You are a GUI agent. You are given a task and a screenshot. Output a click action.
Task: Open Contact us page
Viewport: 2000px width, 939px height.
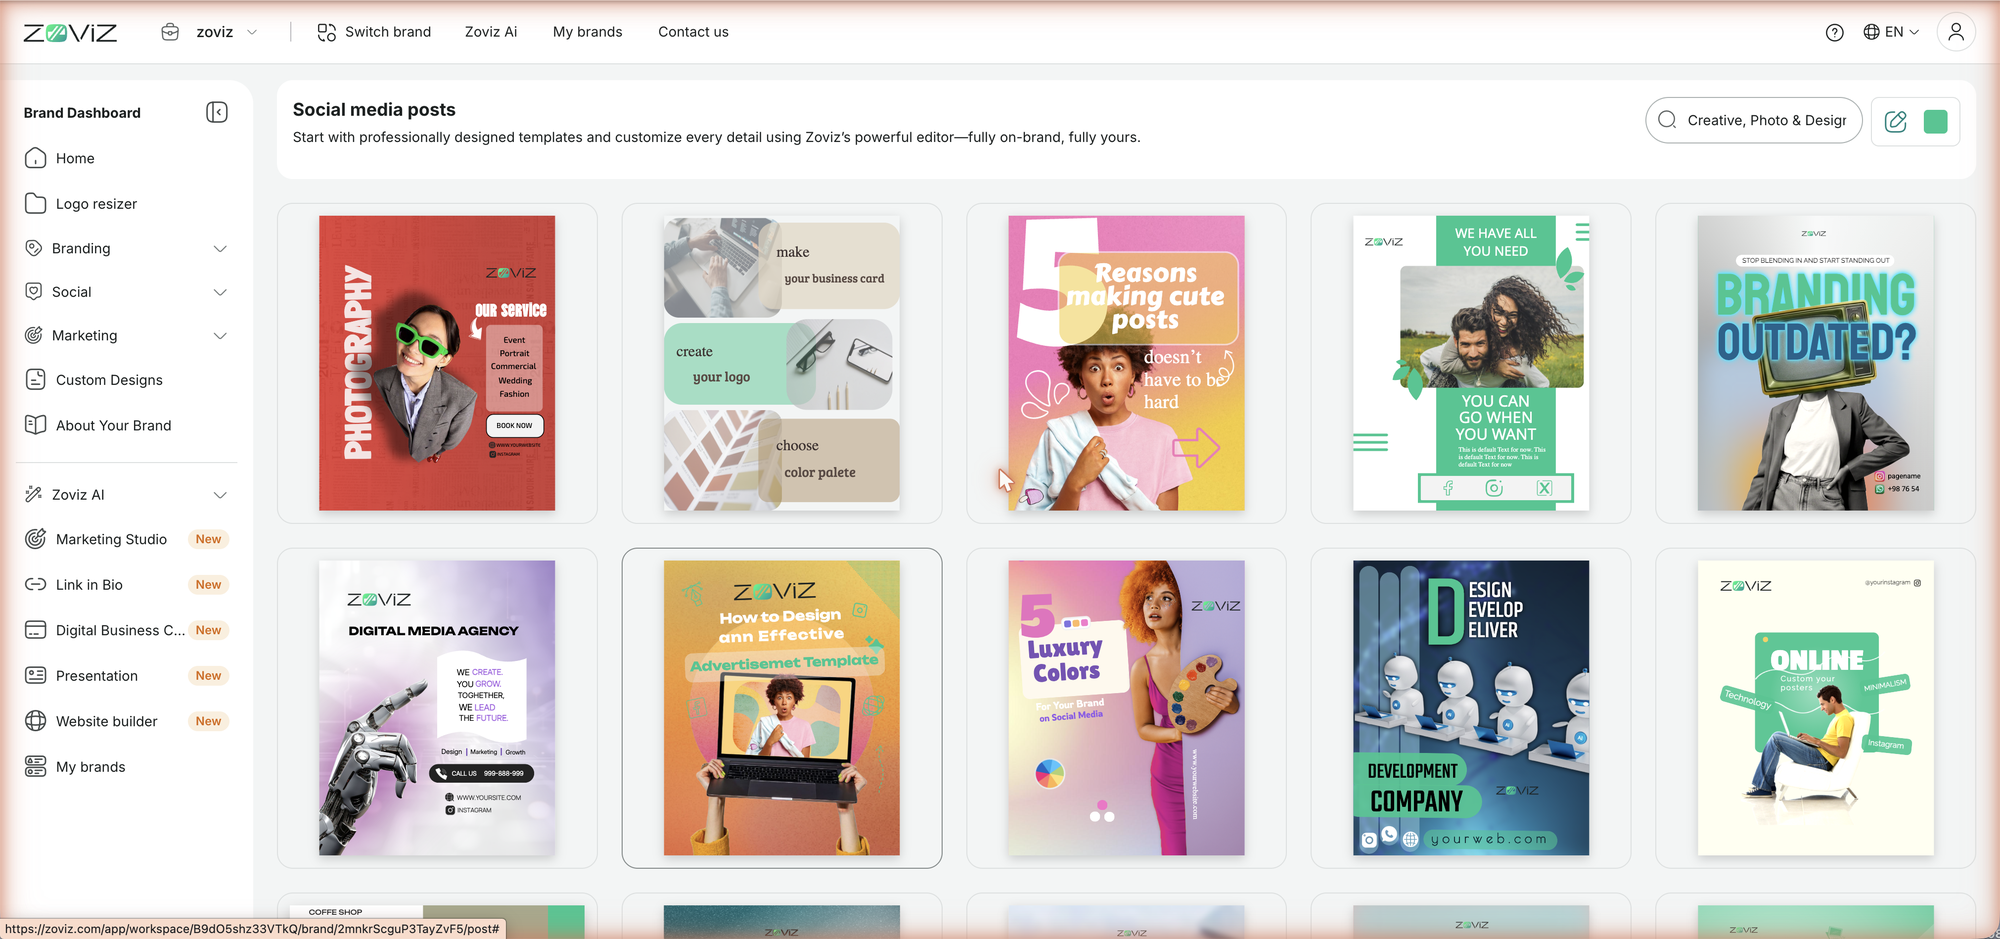693,32
